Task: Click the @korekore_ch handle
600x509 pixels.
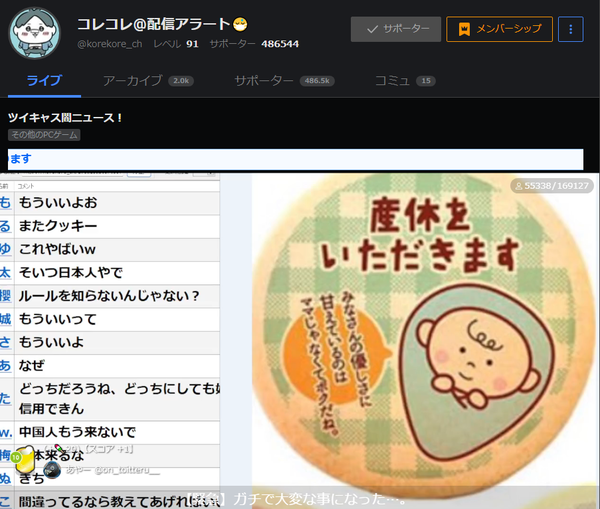Action: pyautogui.click(x=109, y=44)
